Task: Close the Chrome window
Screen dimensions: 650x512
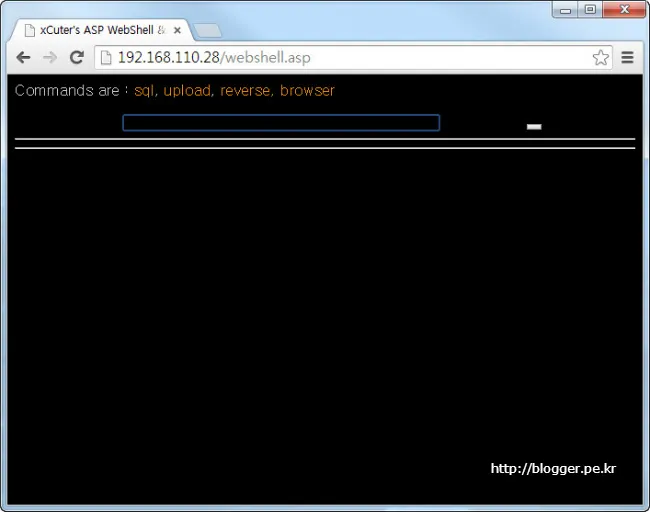Action: click(624, 10)
